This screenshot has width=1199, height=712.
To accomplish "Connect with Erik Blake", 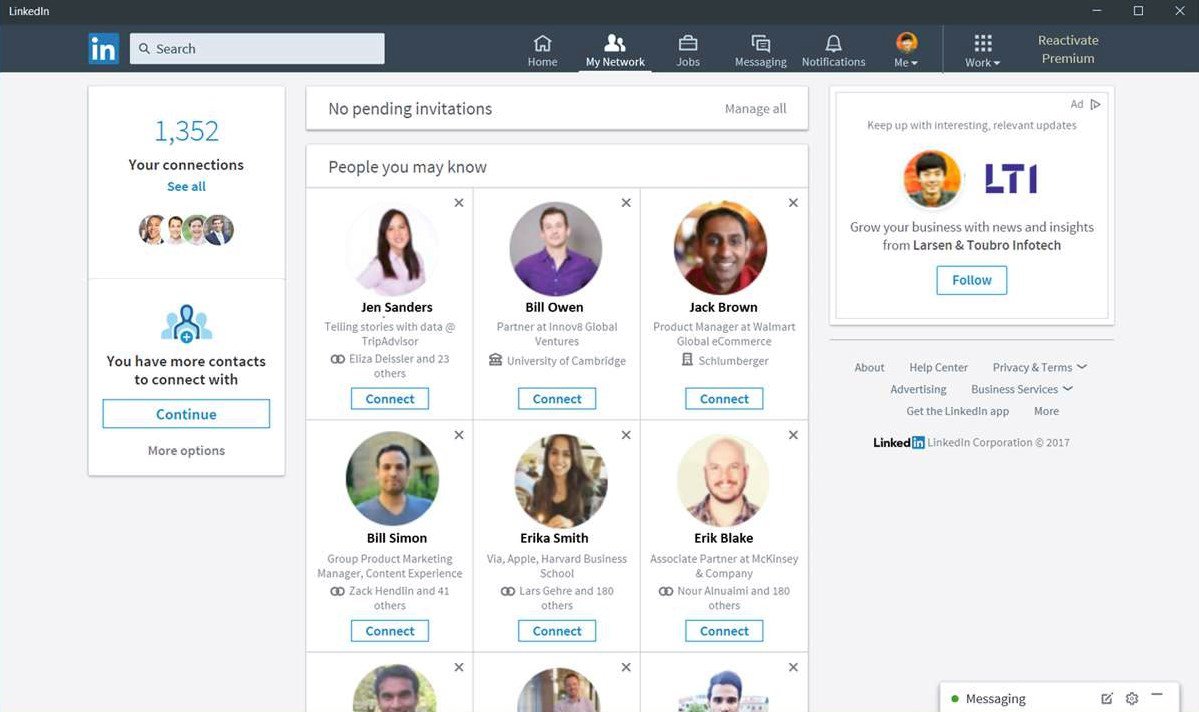I will 724,631.
